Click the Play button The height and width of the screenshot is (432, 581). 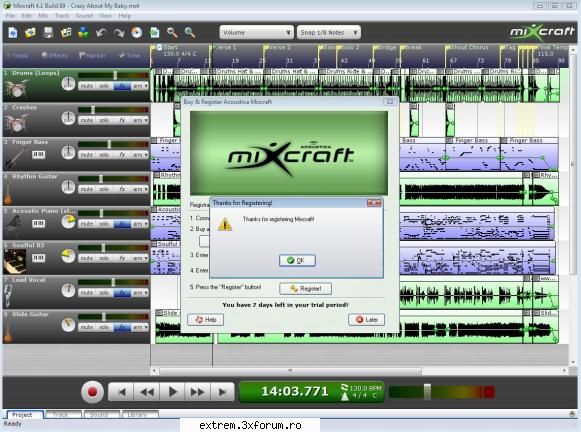tap(172, 392)
